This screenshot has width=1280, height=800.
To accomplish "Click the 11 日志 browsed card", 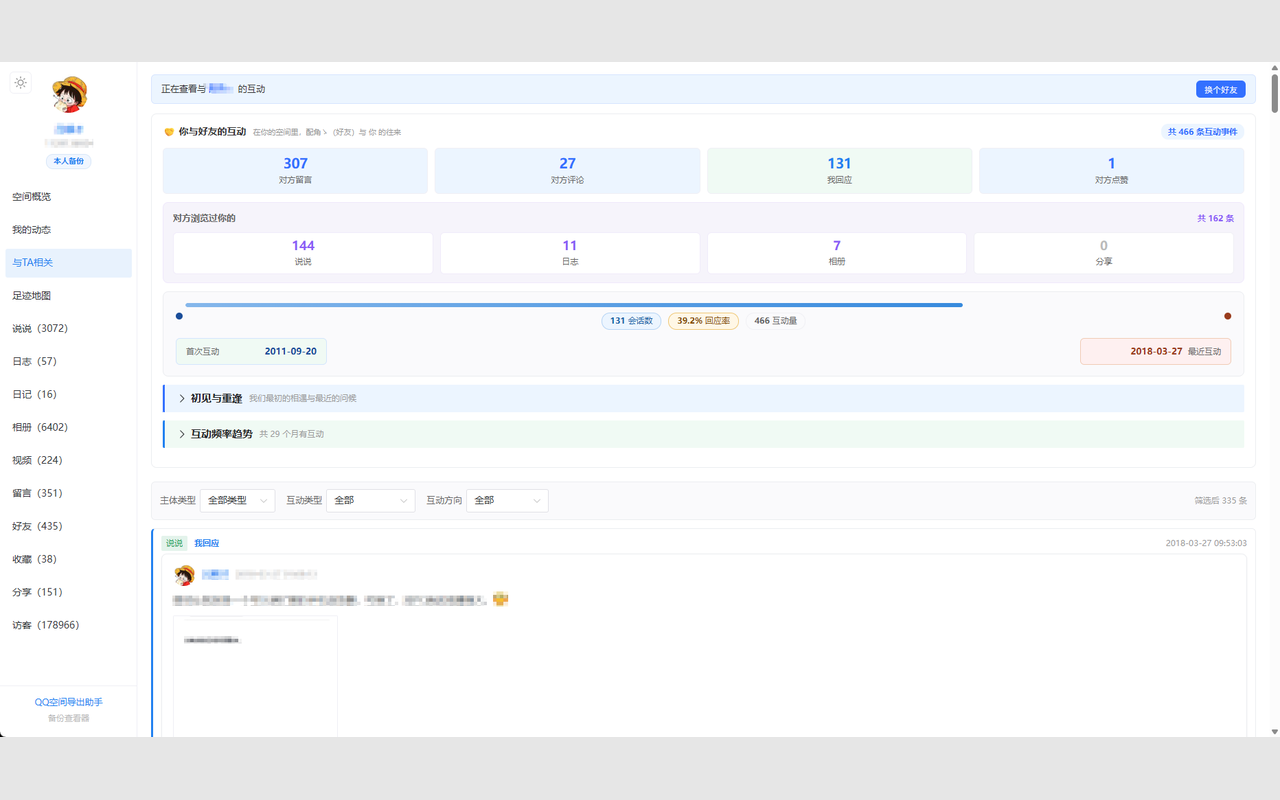I will (x=570, y=253).
